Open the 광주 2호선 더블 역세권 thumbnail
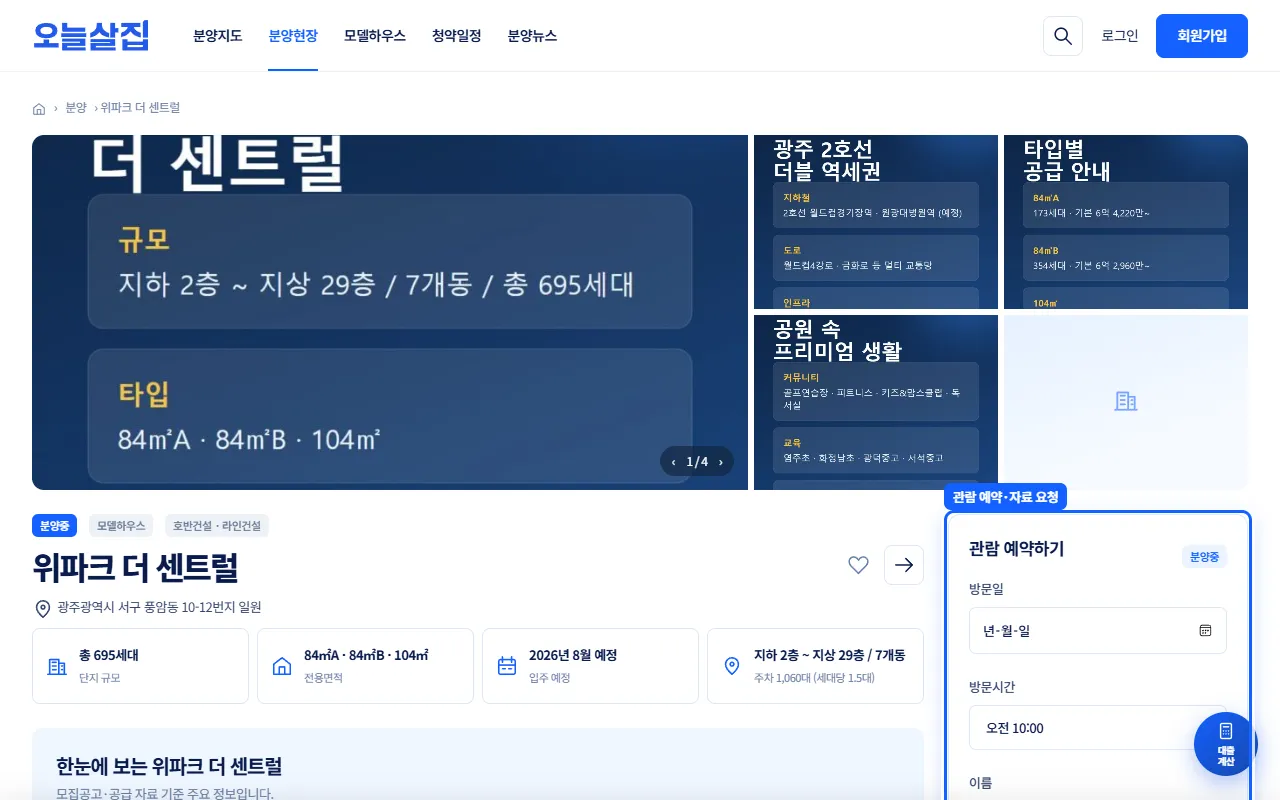 coord(876,222)
